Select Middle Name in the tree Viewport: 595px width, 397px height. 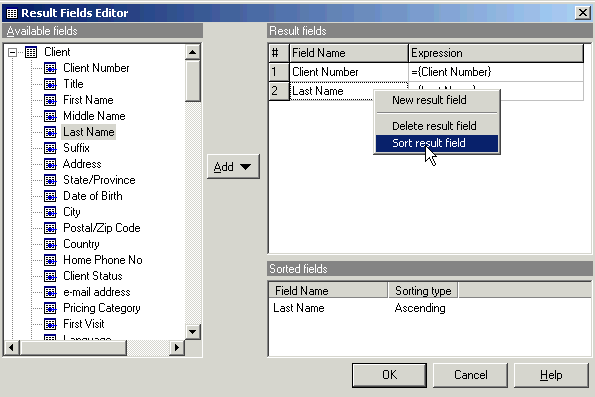[x=94, y=116]
